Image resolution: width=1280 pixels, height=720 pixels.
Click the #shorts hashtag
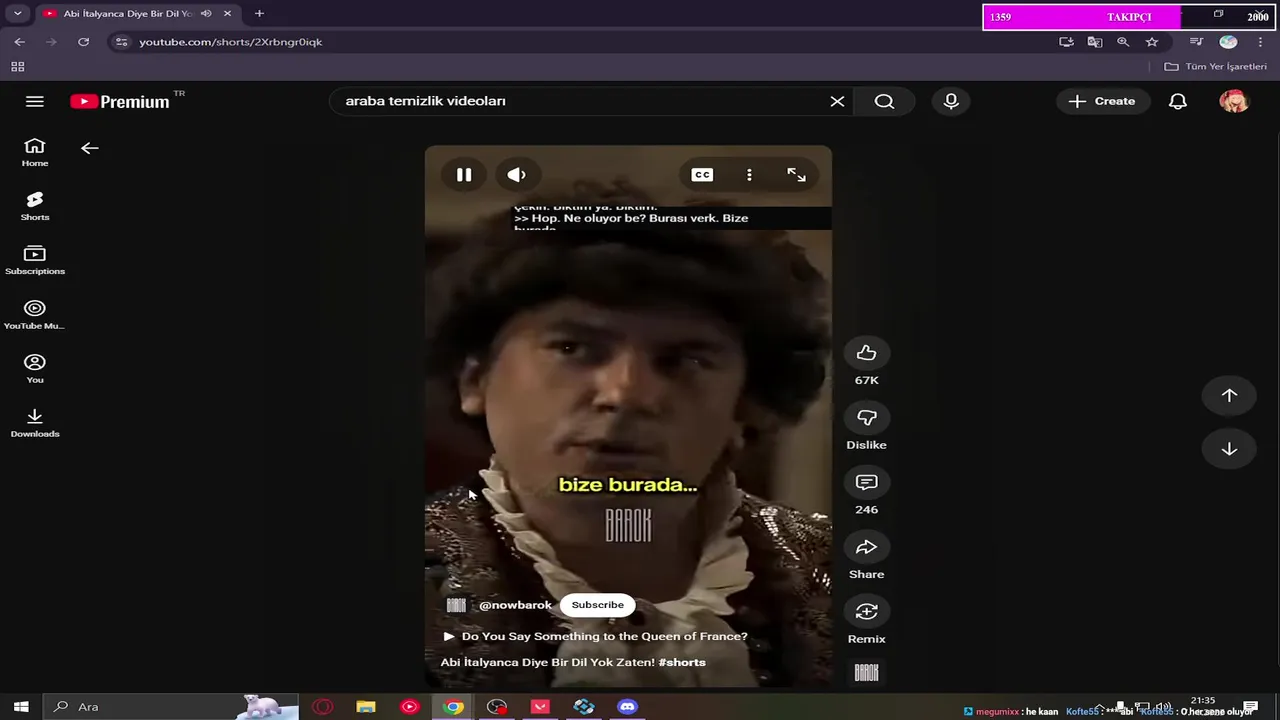pyautogui.click(x=682, y=662)
